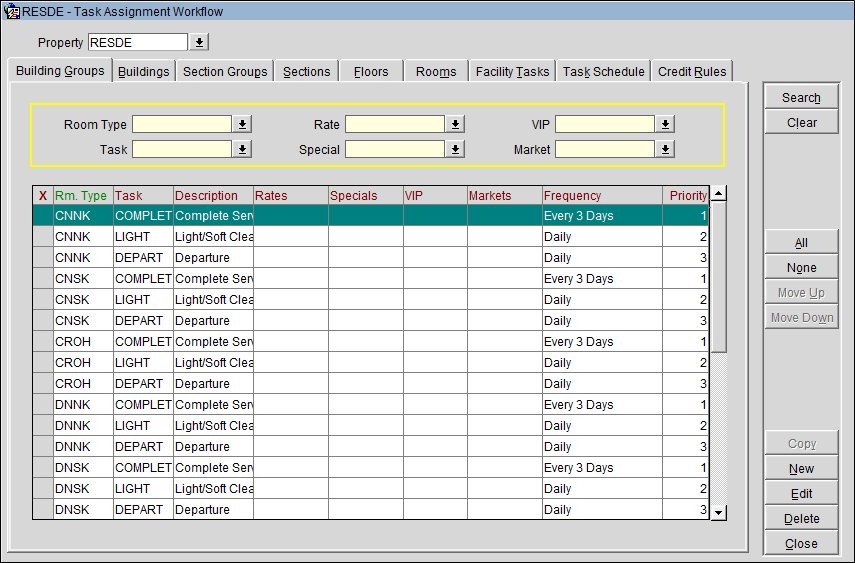
Task: Select all rows with All button
Action: (801, 243)
